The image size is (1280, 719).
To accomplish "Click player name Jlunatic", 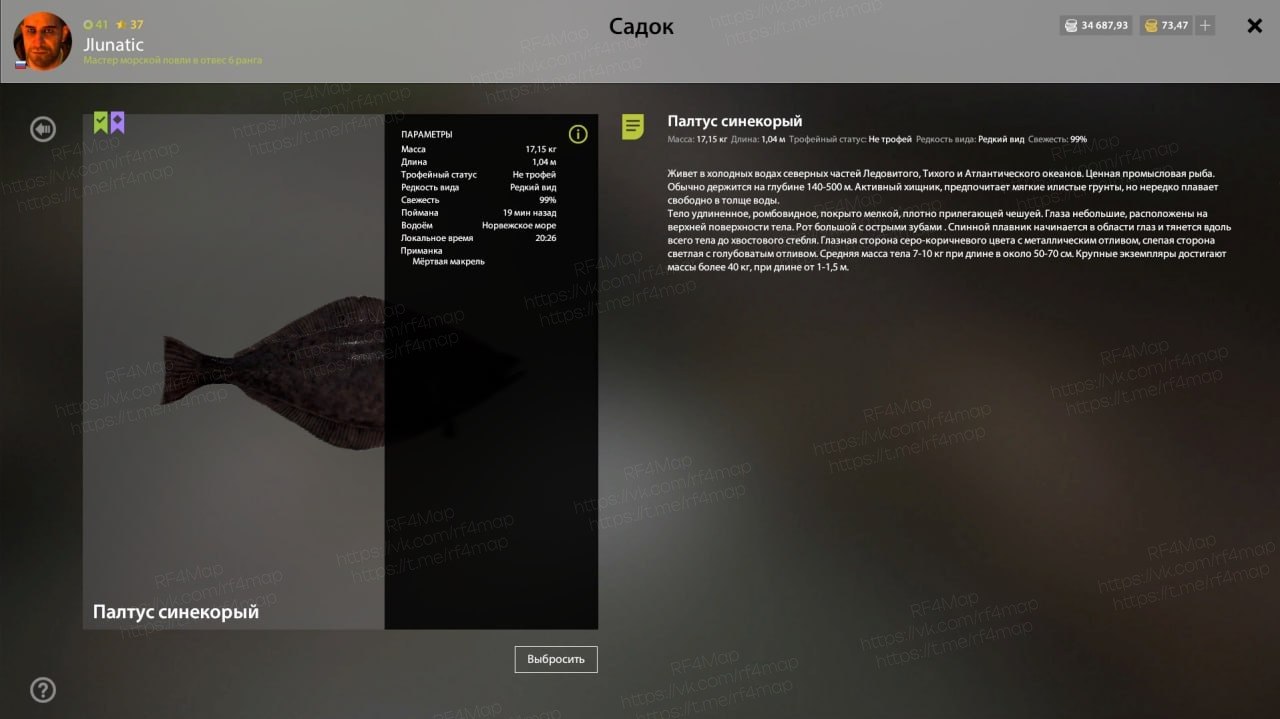I will 114,44.
